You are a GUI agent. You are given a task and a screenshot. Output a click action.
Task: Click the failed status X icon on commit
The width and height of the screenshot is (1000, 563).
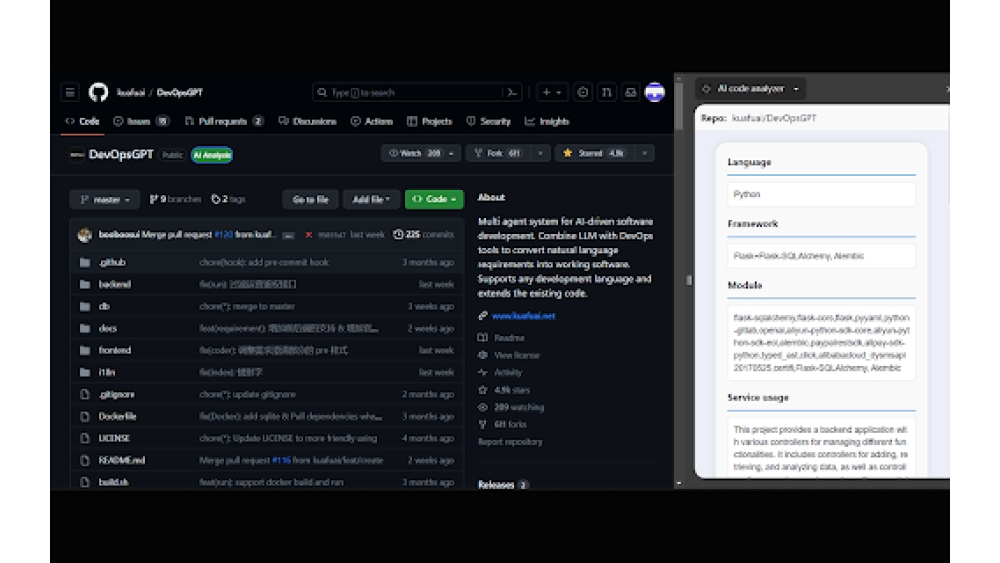tap(309, 235)
